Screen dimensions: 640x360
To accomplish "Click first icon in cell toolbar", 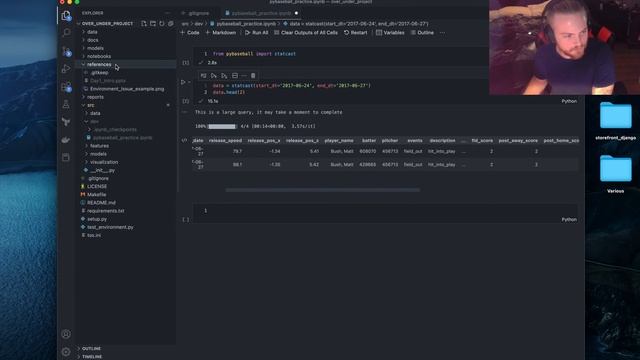I will 203,76.
